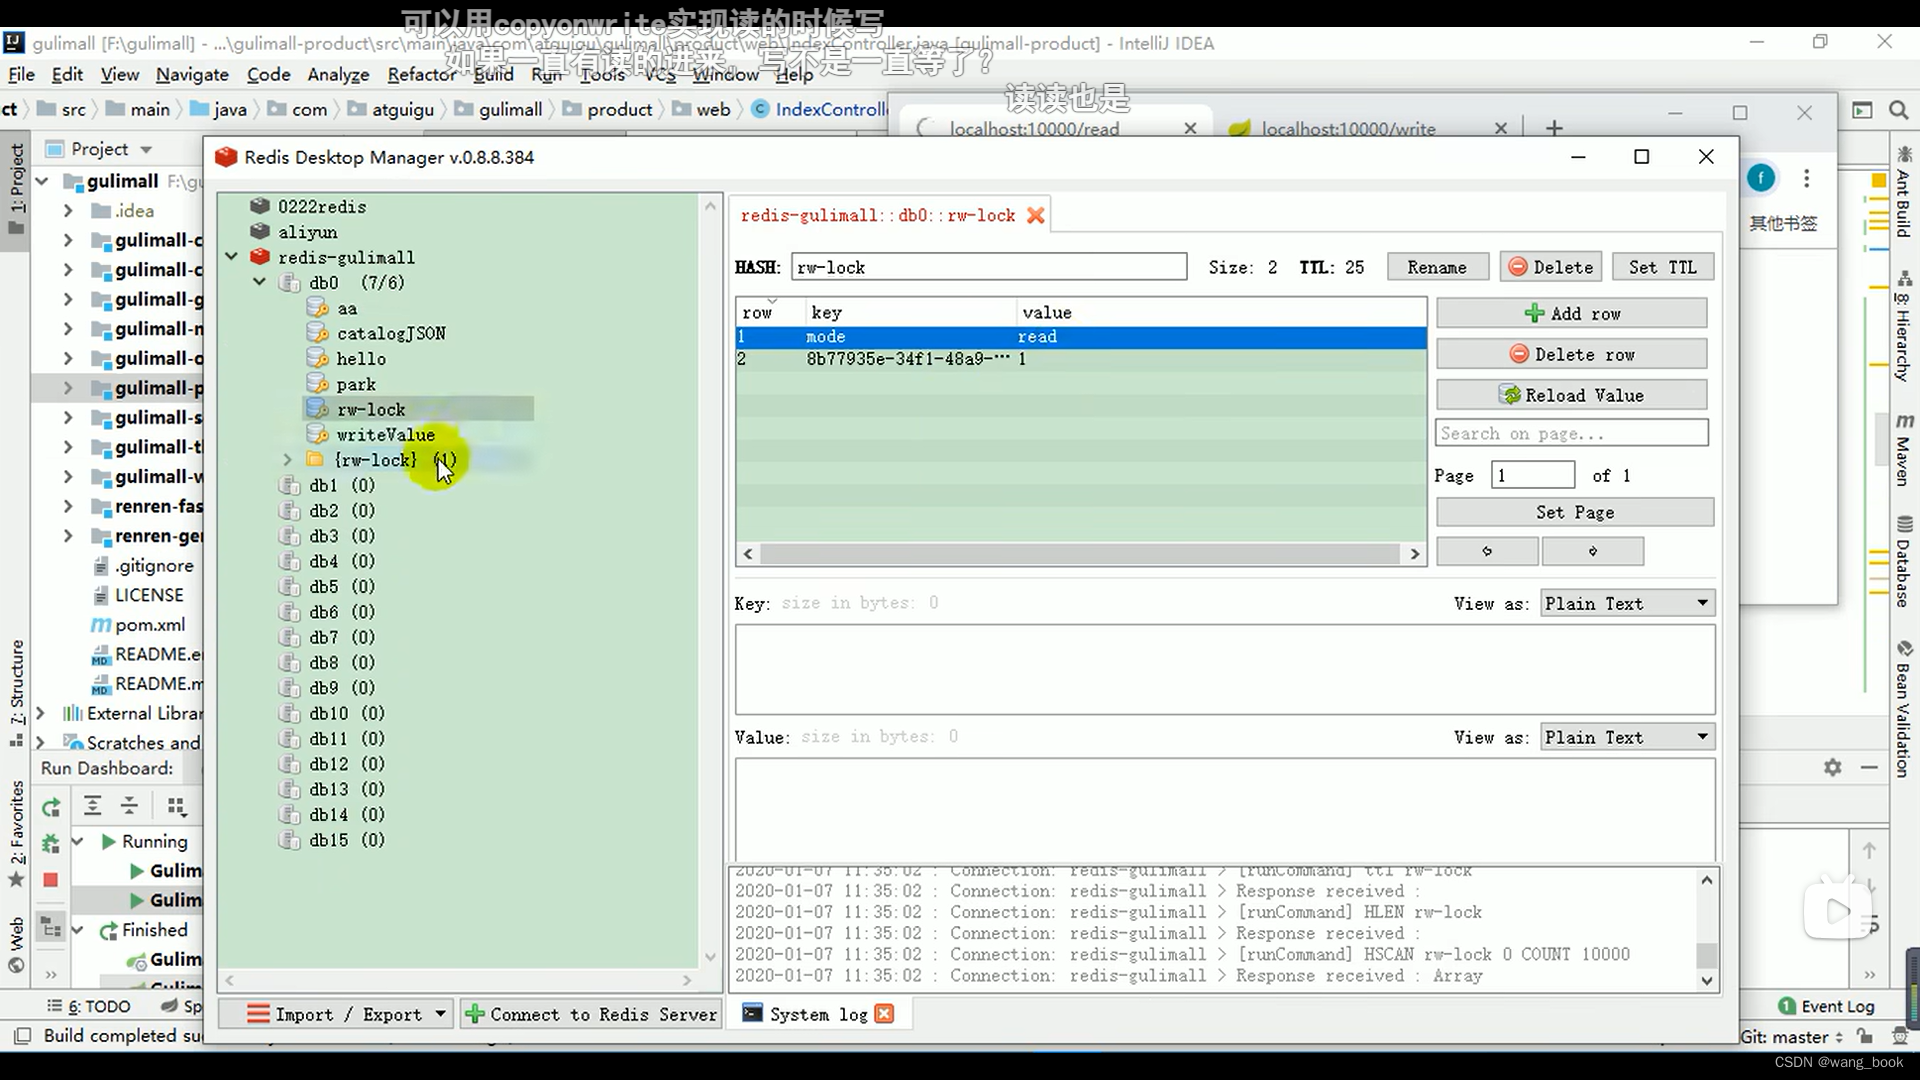Click Collapse All icon in Run Dashboard
This screenshot has width=1920, height=1080.
pos(130,806)
